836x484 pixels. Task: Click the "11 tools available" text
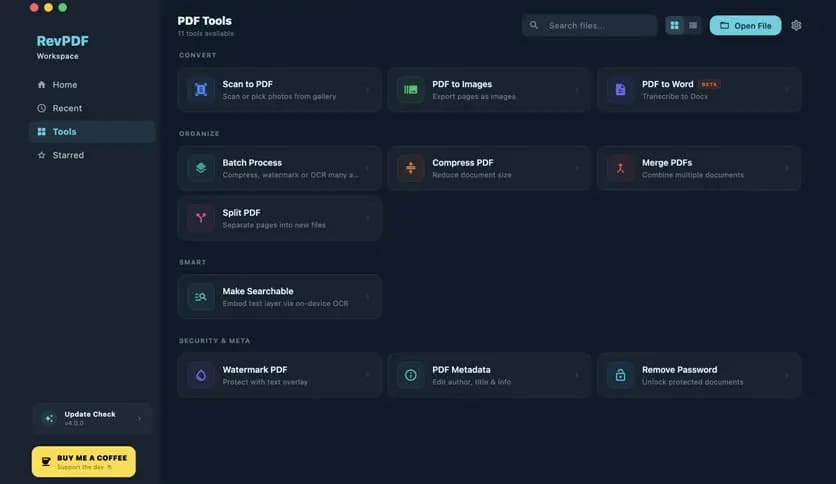tap(206, 34)
